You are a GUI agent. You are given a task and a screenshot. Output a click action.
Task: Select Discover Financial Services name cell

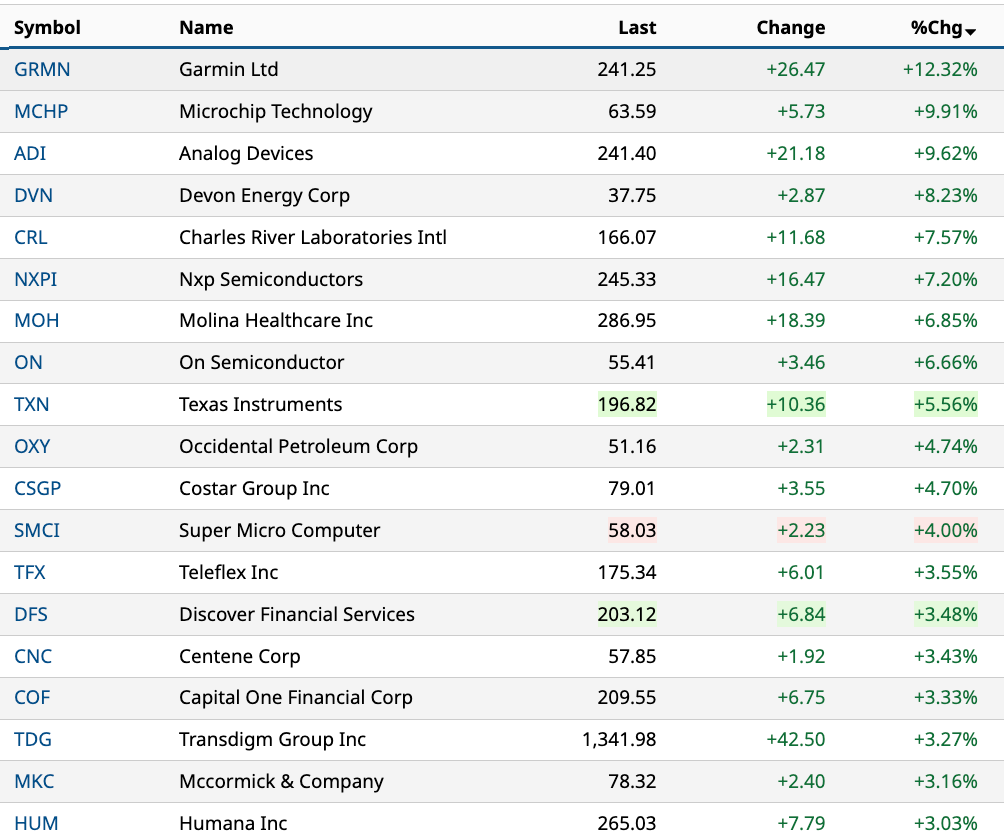296,615
